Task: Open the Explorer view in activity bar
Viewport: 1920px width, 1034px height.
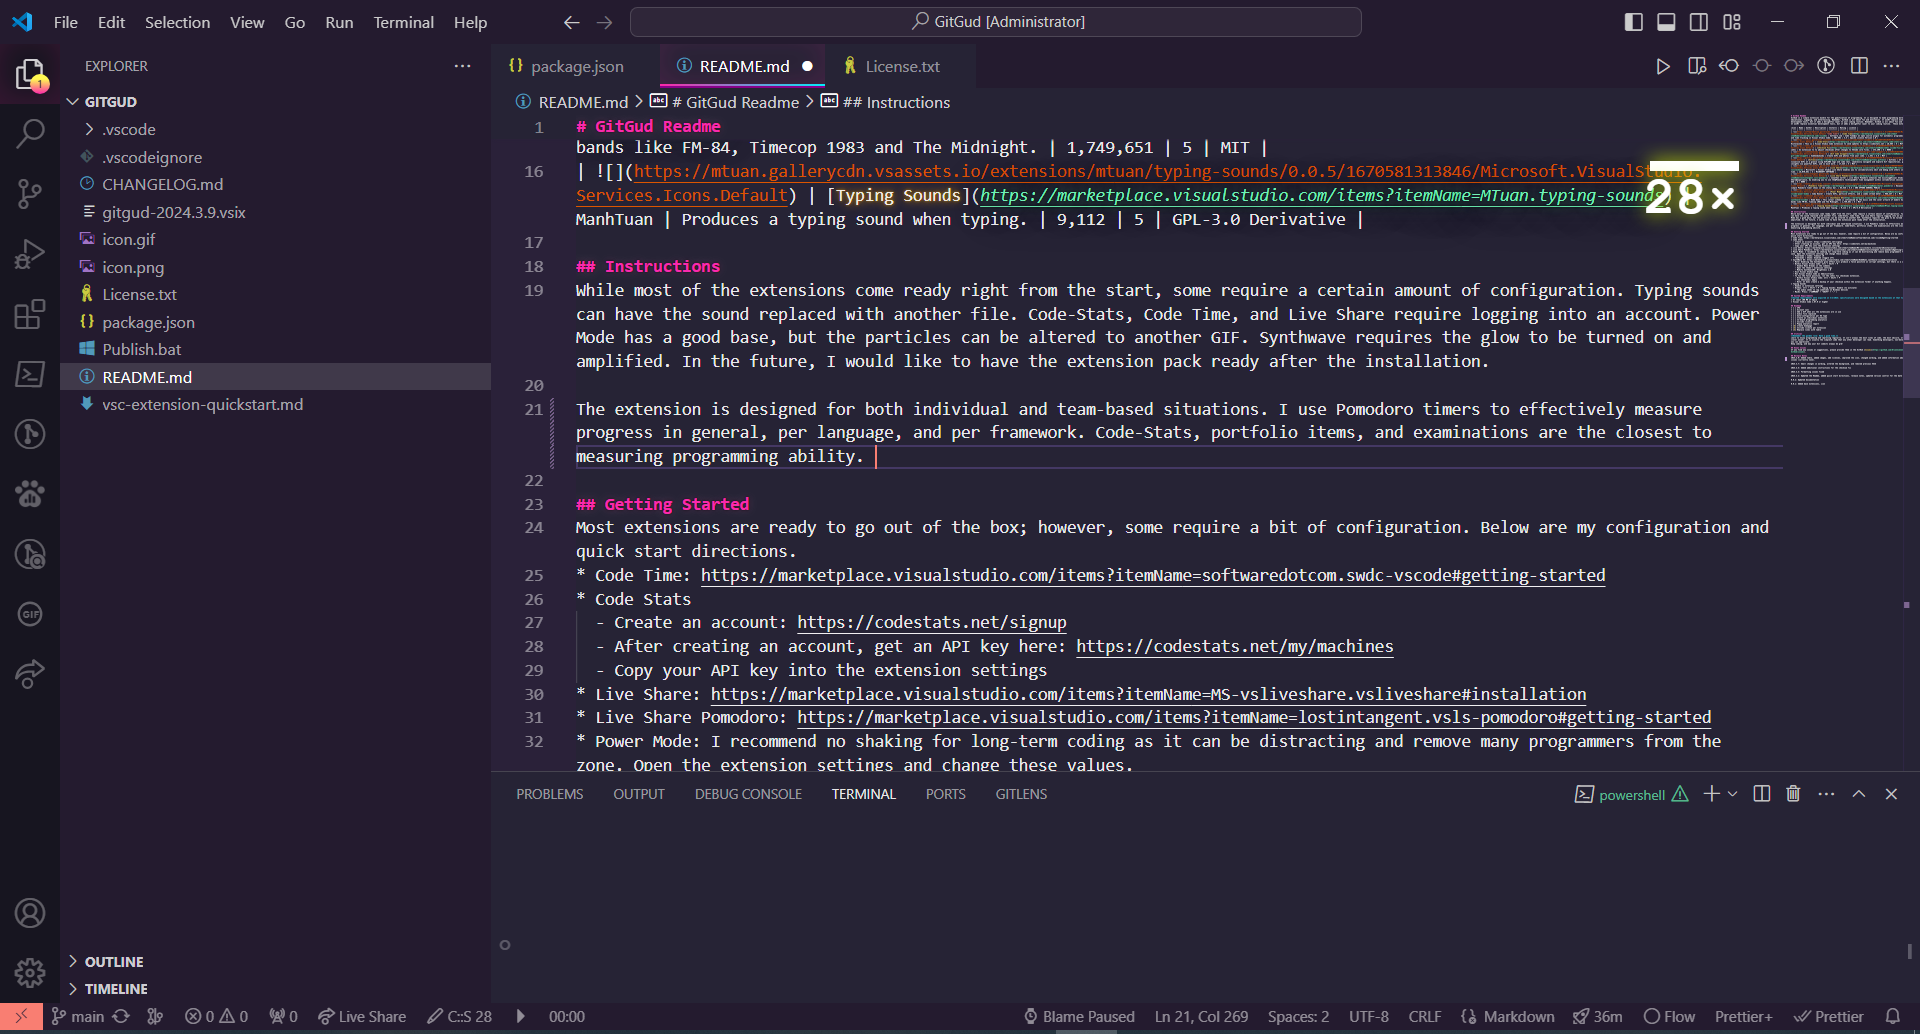Action: pos(30,74)
